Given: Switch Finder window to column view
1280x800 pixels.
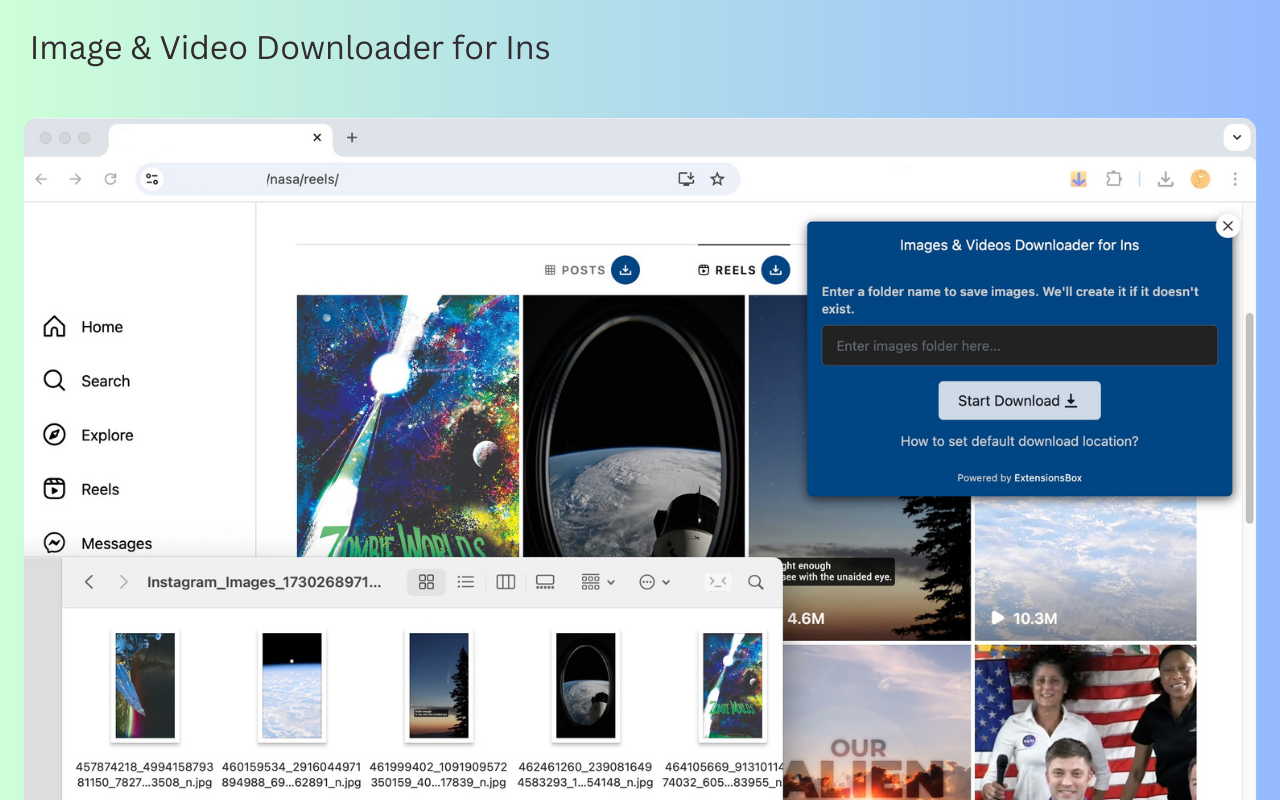Looking at the screenshot, I should click(505, 581).
